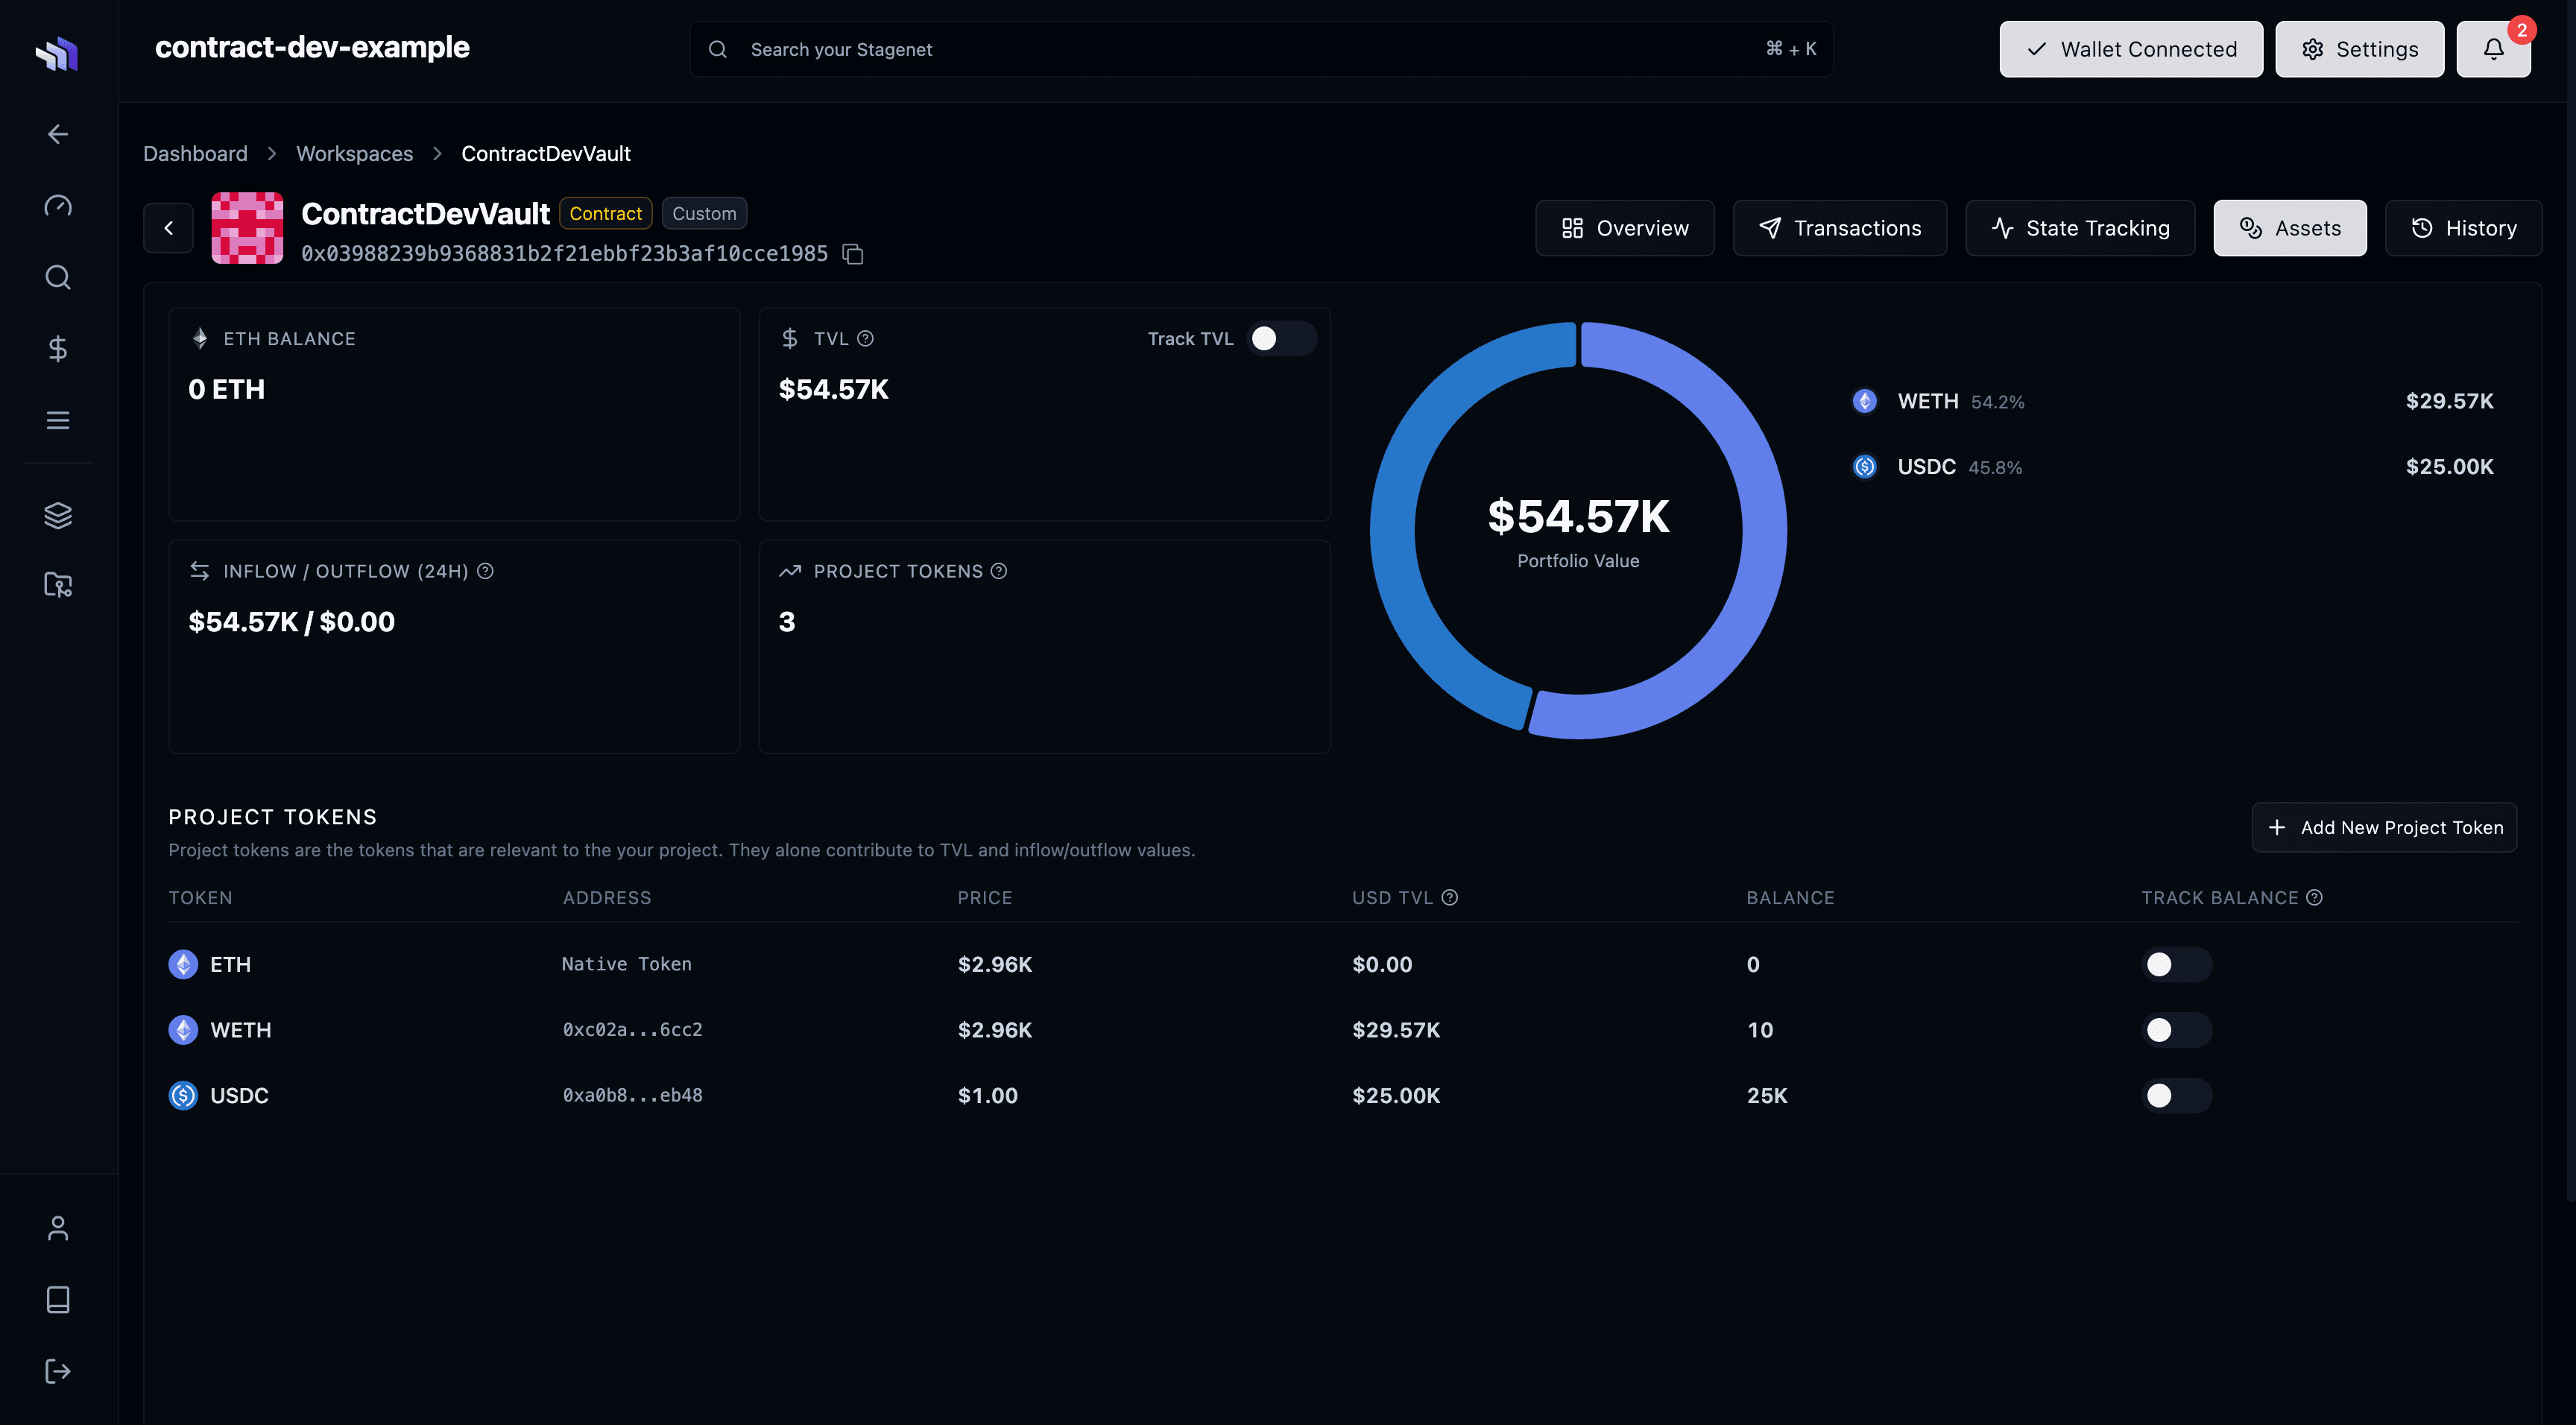Click the left arrow at the sidebar top
The width and height of the screenshot is (2576, 1425).
[58, 134]
